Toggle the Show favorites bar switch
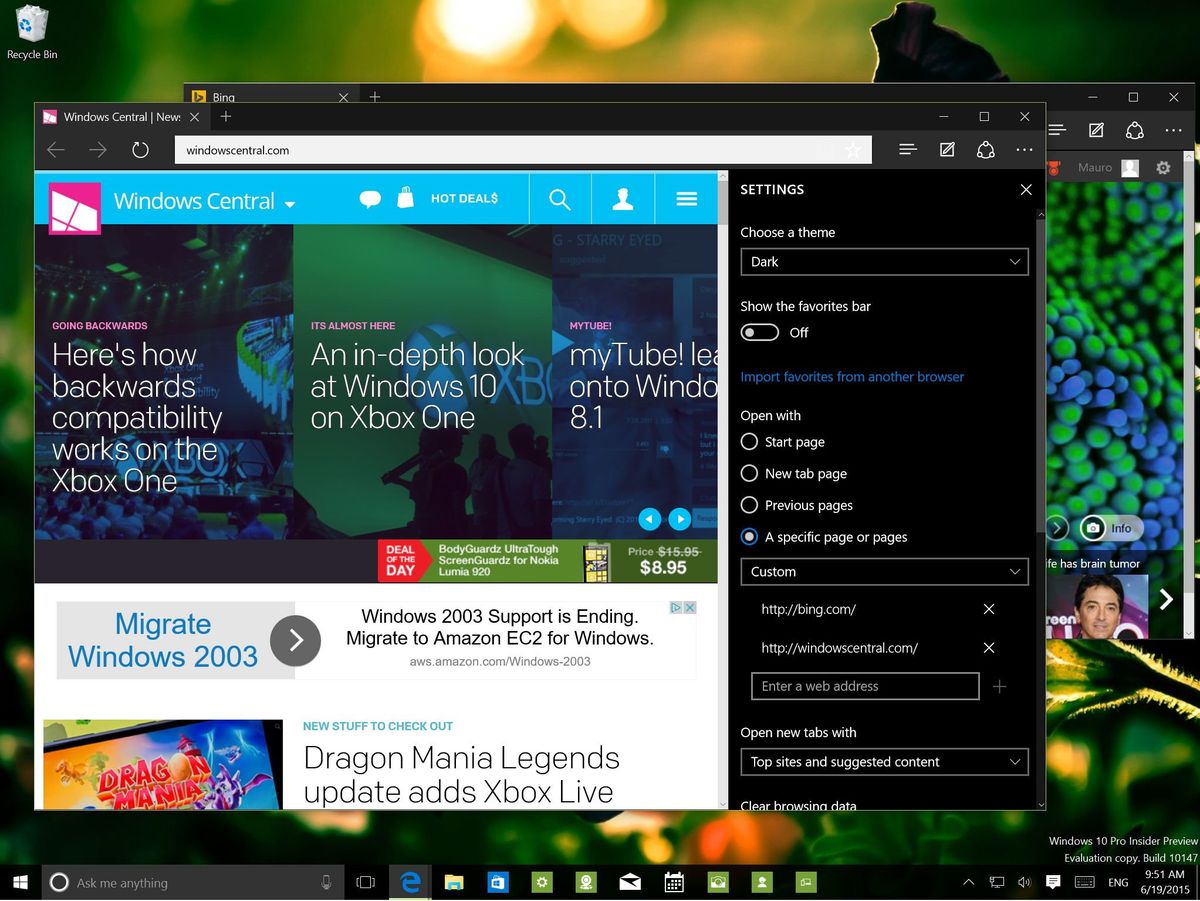The width and height of the screenshot is (1200, 901). 759,332
